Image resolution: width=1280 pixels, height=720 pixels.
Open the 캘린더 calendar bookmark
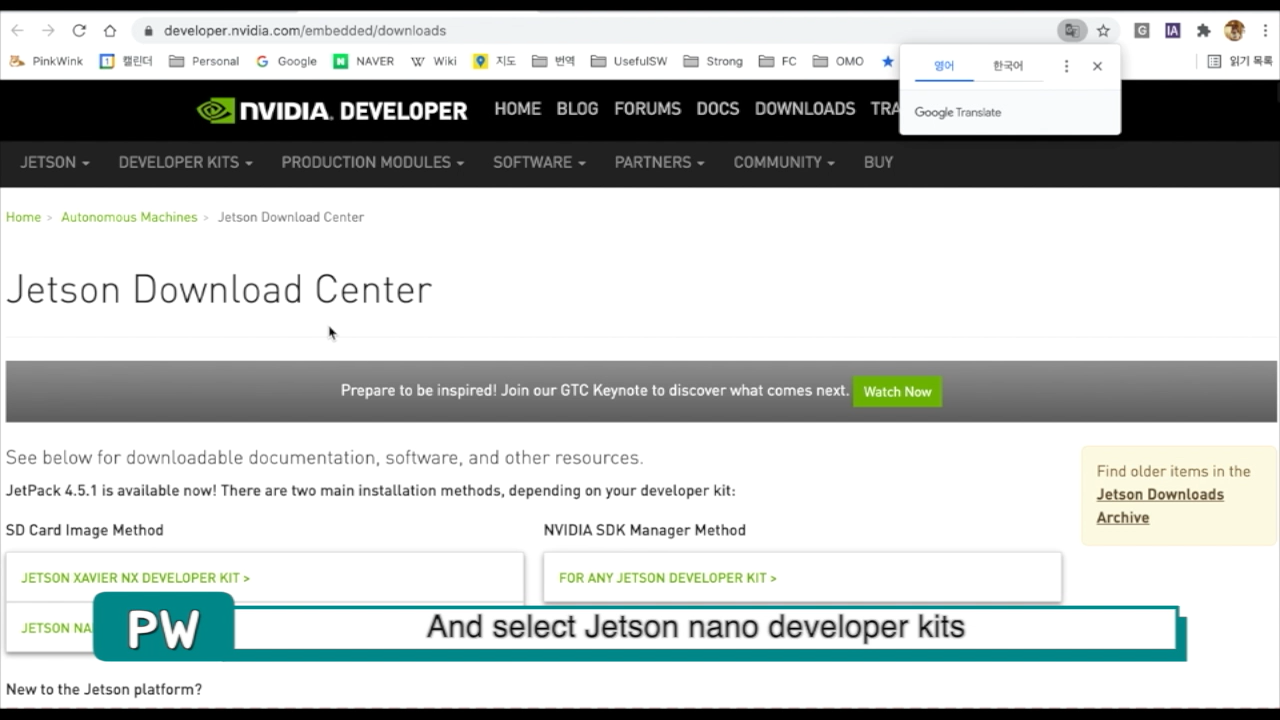tap(126, 61)
